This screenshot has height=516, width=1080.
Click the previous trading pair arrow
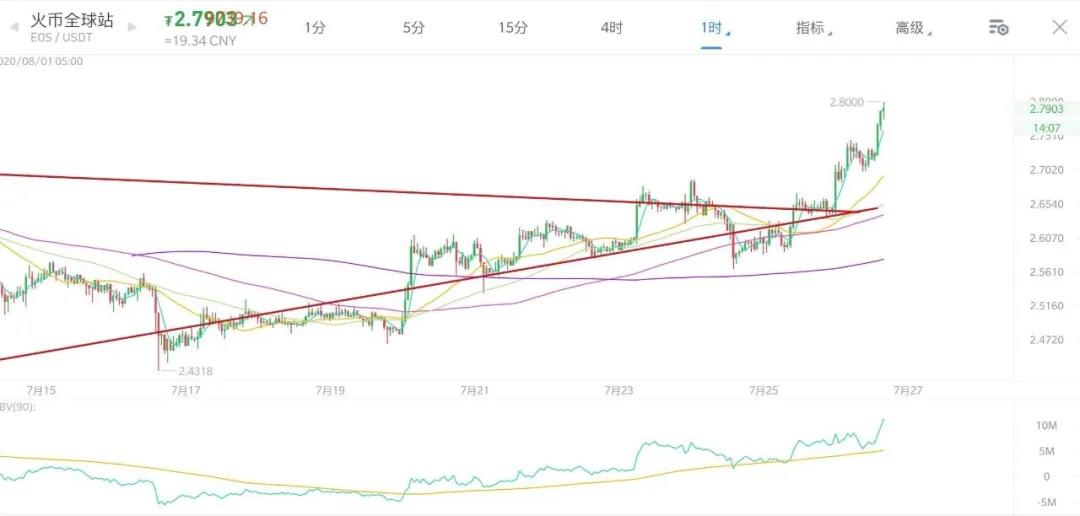[12, 27]
